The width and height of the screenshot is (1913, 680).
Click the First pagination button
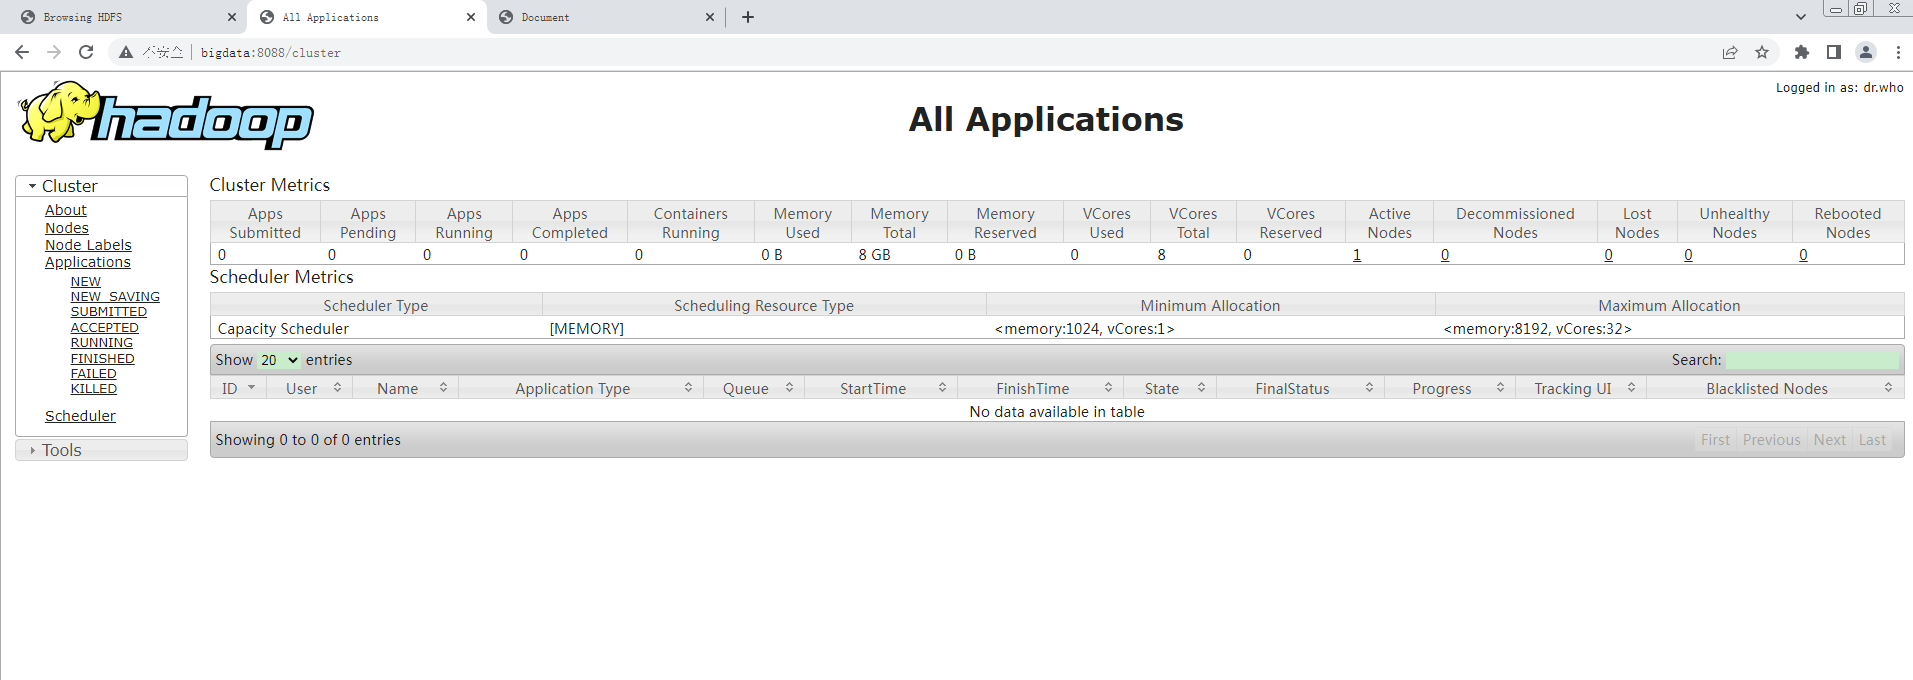point(1715,440)
